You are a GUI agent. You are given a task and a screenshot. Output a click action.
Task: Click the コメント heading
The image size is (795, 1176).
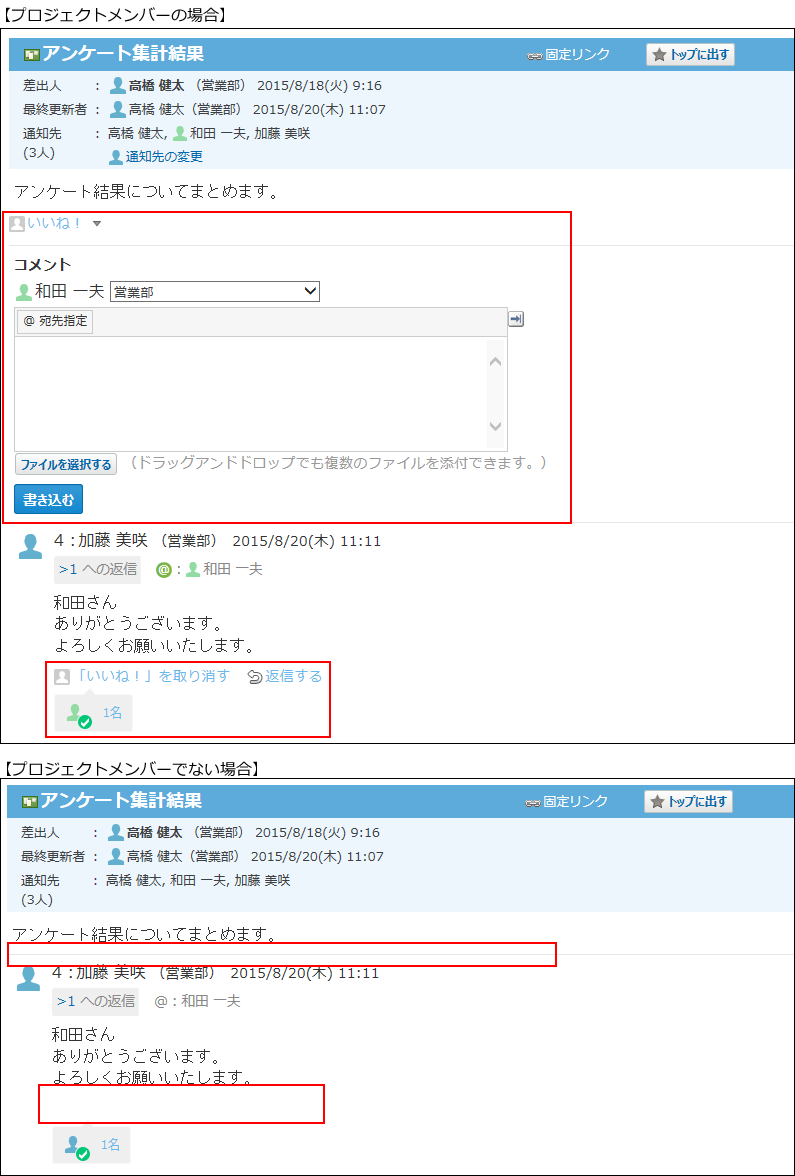(43, 264)
